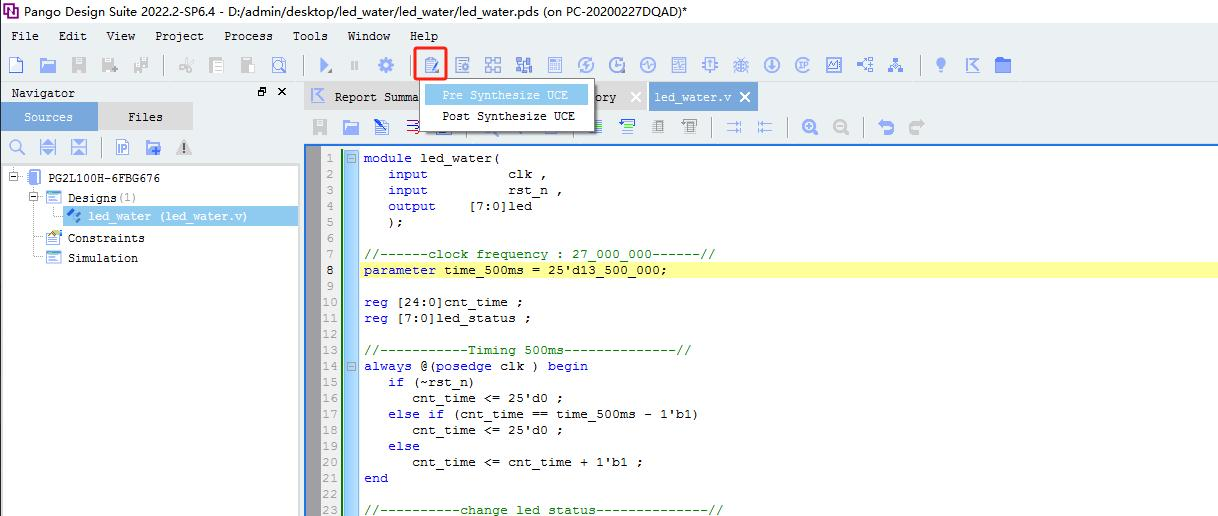
Task: Open the View menu
Action: 120,36
